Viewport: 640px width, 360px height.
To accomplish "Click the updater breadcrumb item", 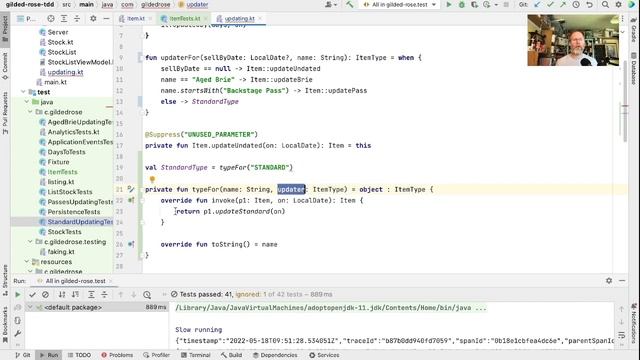I will [193, 4].
